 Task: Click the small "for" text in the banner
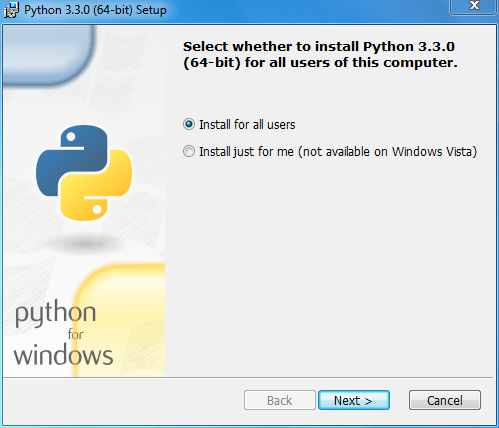click(x=75, y=334)
